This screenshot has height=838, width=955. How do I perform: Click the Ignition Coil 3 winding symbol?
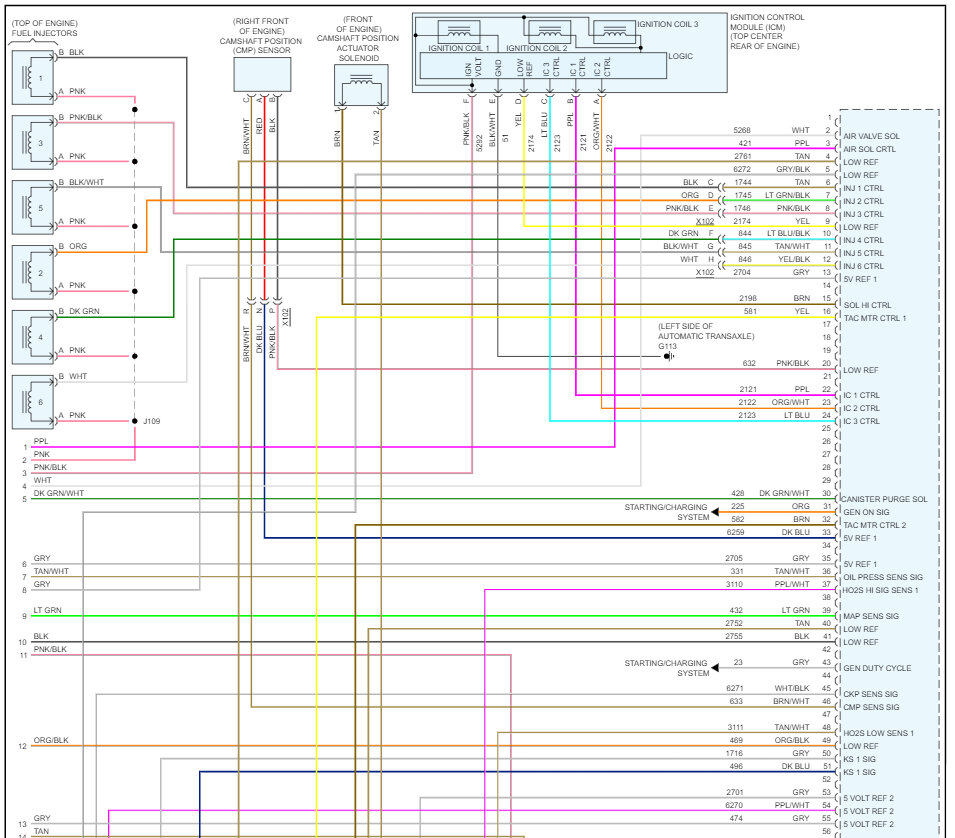615,31
